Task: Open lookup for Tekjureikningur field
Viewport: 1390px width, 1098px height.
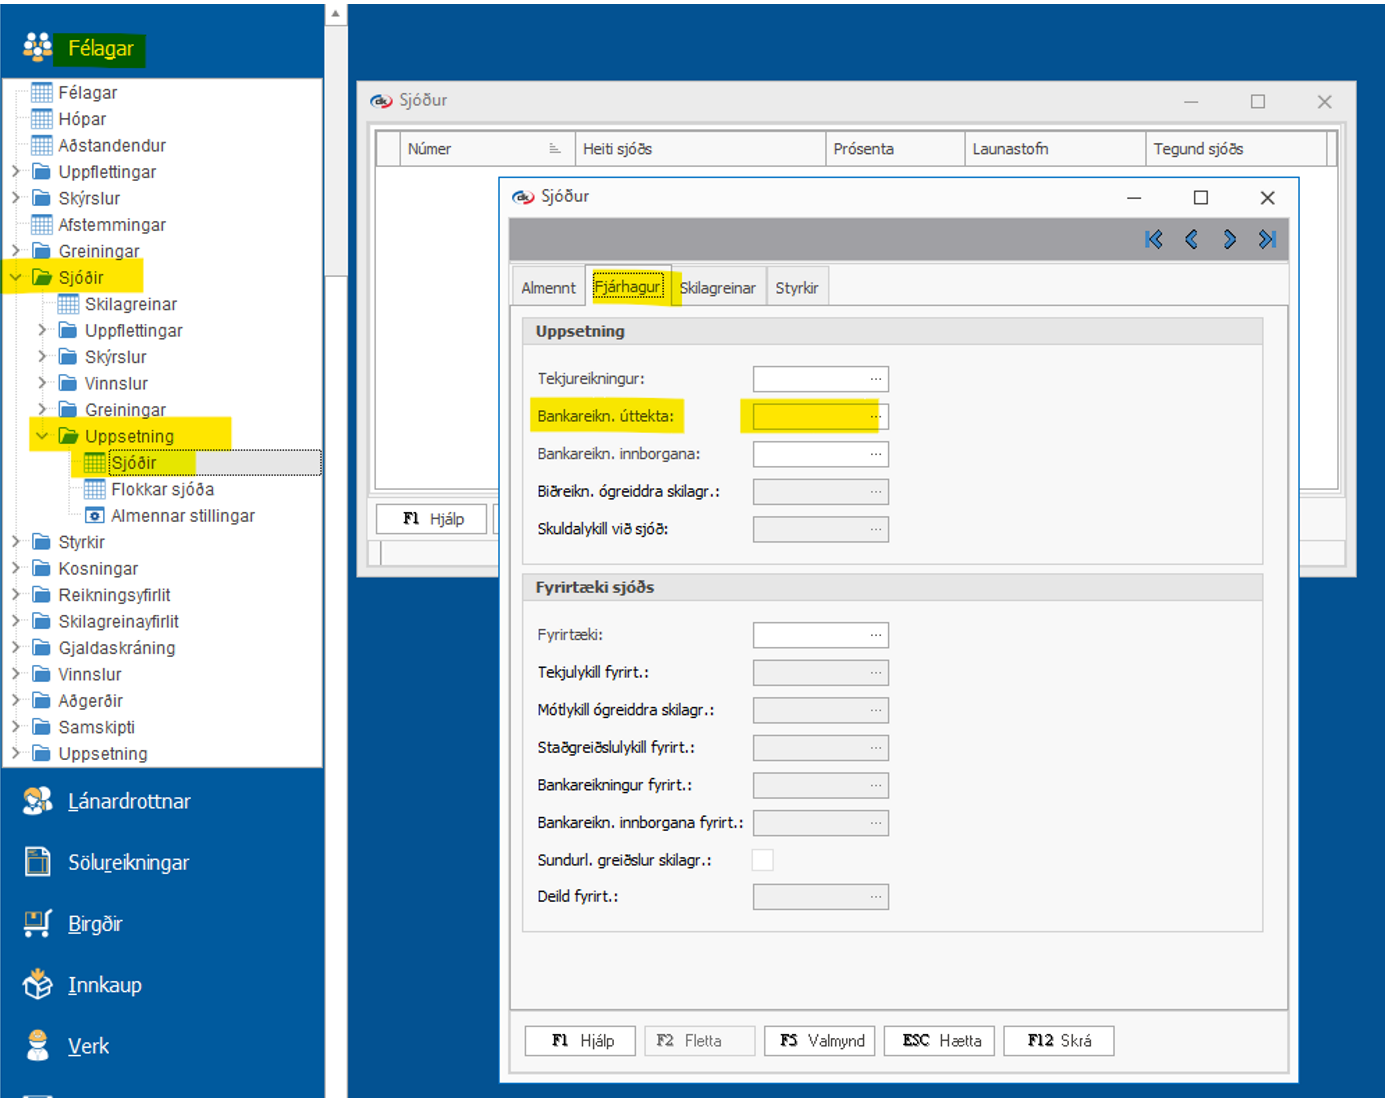Action: [876, 379]
